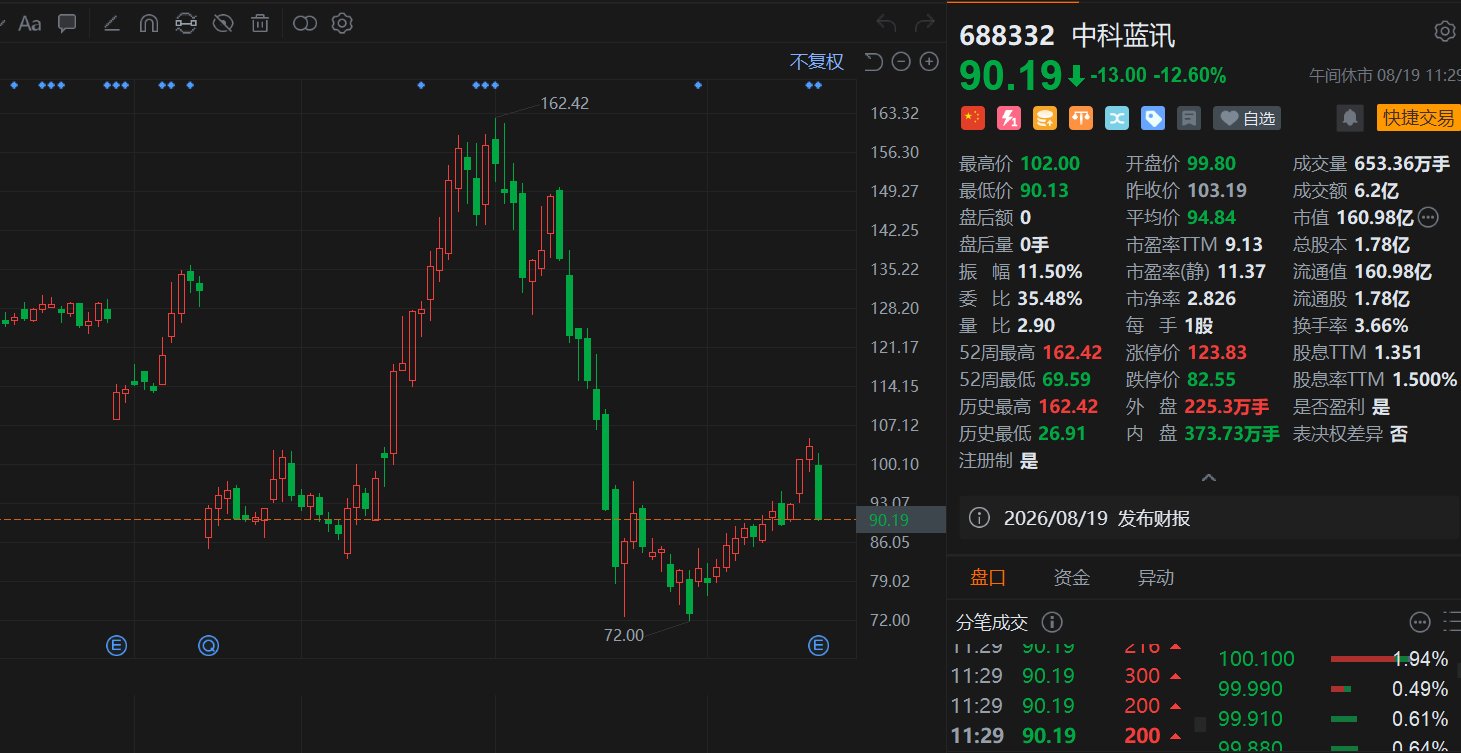
Task: Toggle the magnet snap tool
Action: pyautogui.click(x=148, y=23)
